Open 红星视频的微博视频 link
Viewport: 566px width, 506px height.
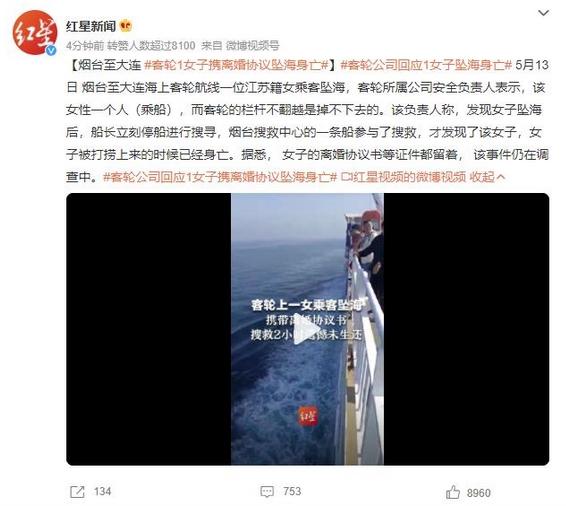click(404, 177)
